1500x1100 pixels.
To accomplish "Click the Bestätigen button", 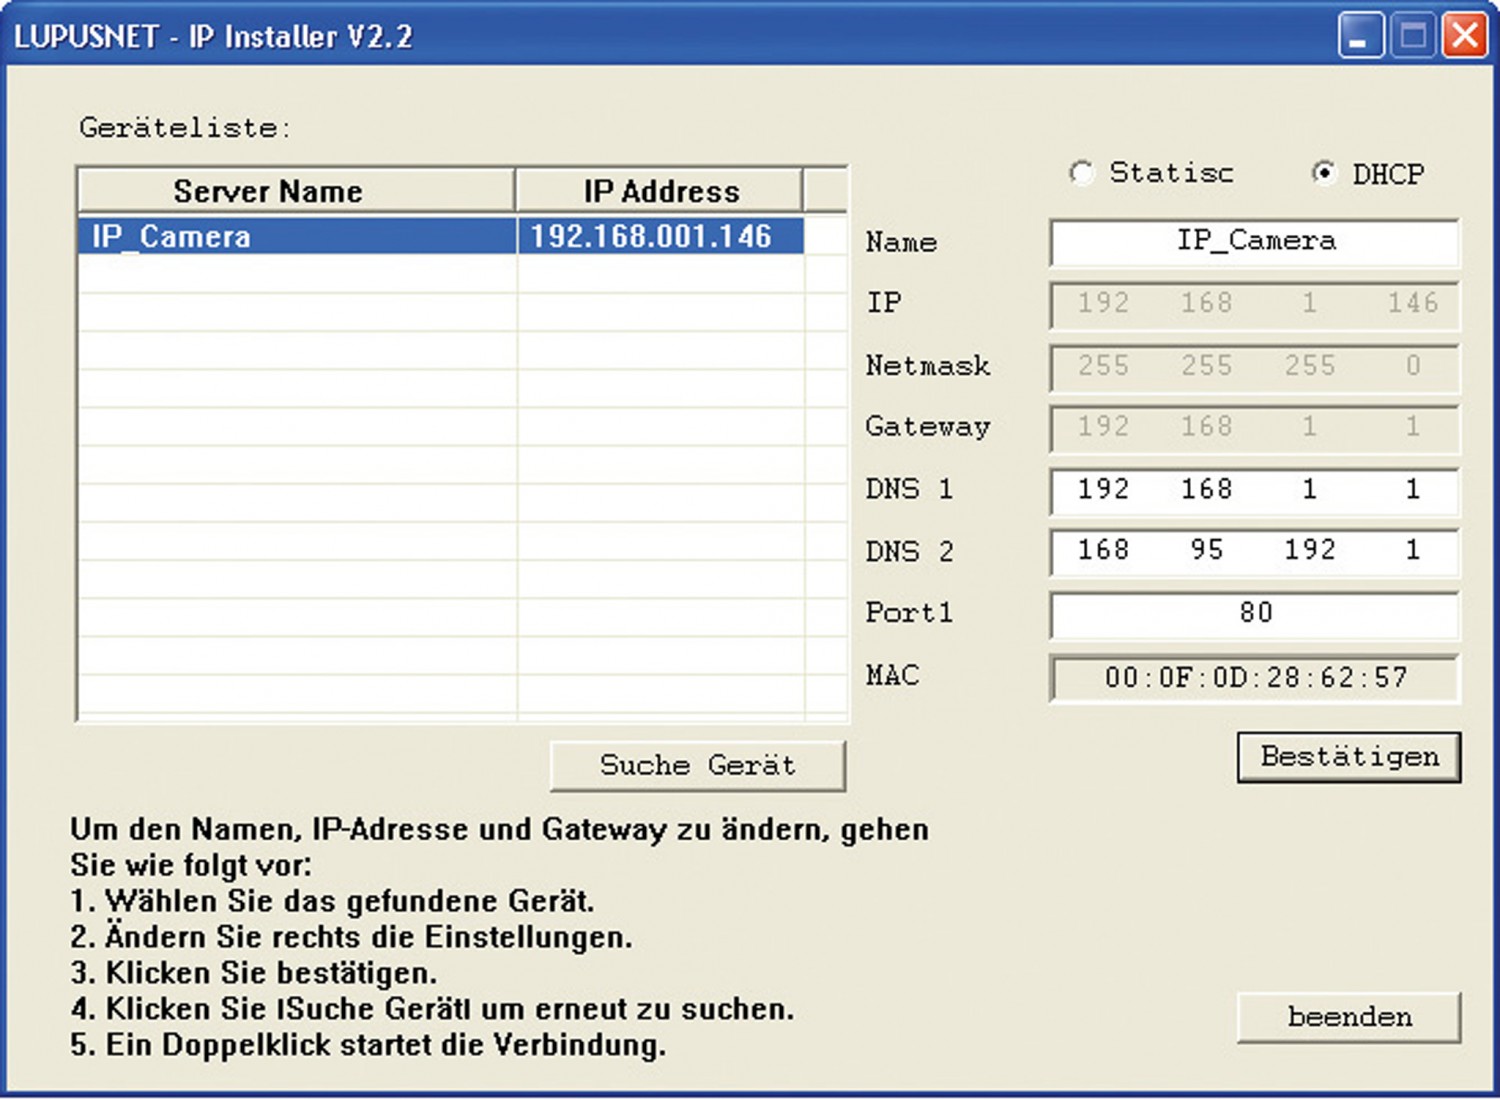I will click(1349, 757).
